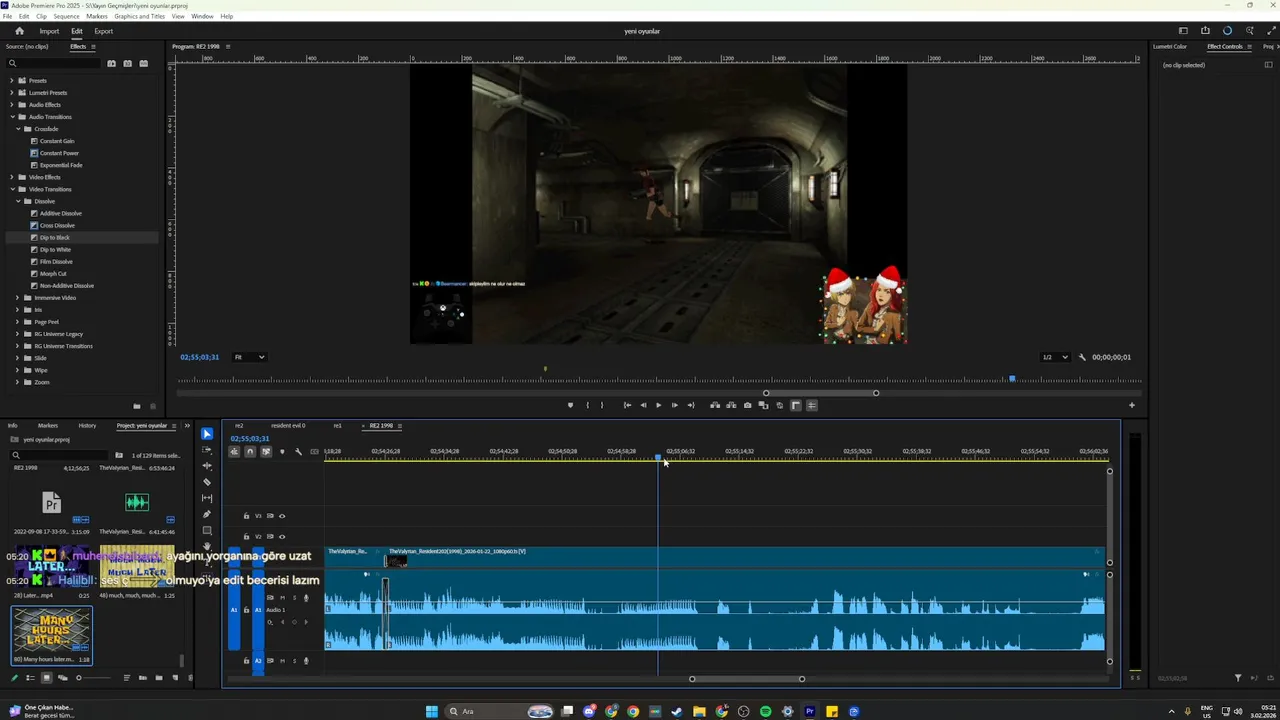Hide track V2 with its eye icon
Screen dimensions: 1280x720
282,536
